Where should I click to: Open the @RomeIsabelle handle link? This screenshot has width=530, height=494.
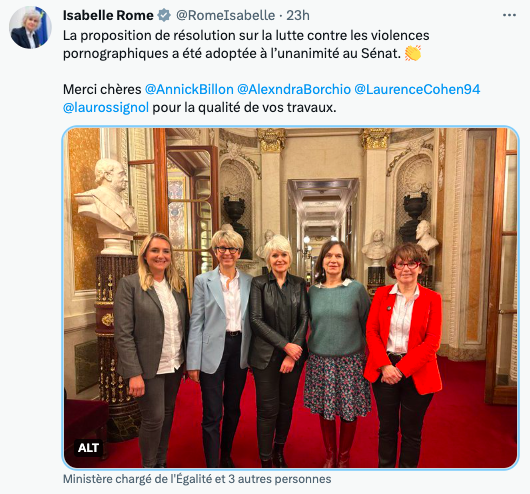click(x=225, y=16)
